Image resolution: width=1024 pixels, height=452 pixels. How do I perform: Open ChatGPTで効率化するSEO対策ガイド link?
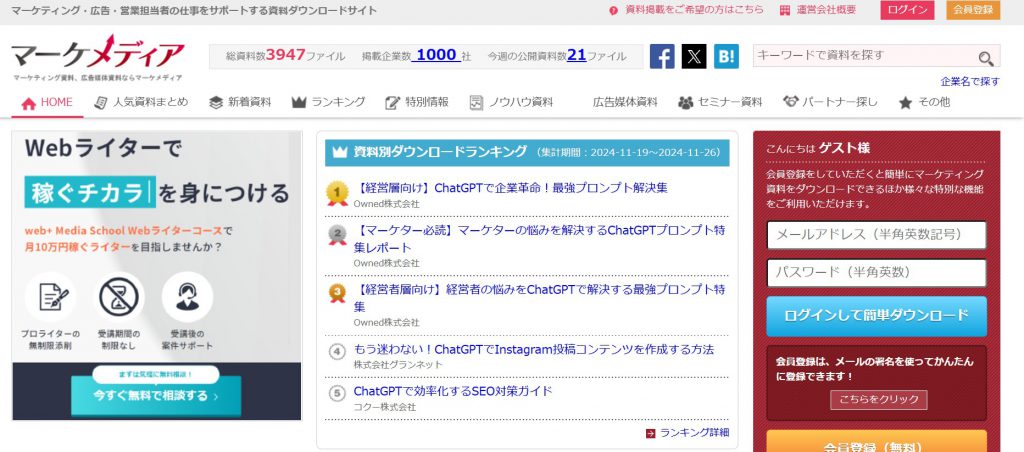[453, 391]
